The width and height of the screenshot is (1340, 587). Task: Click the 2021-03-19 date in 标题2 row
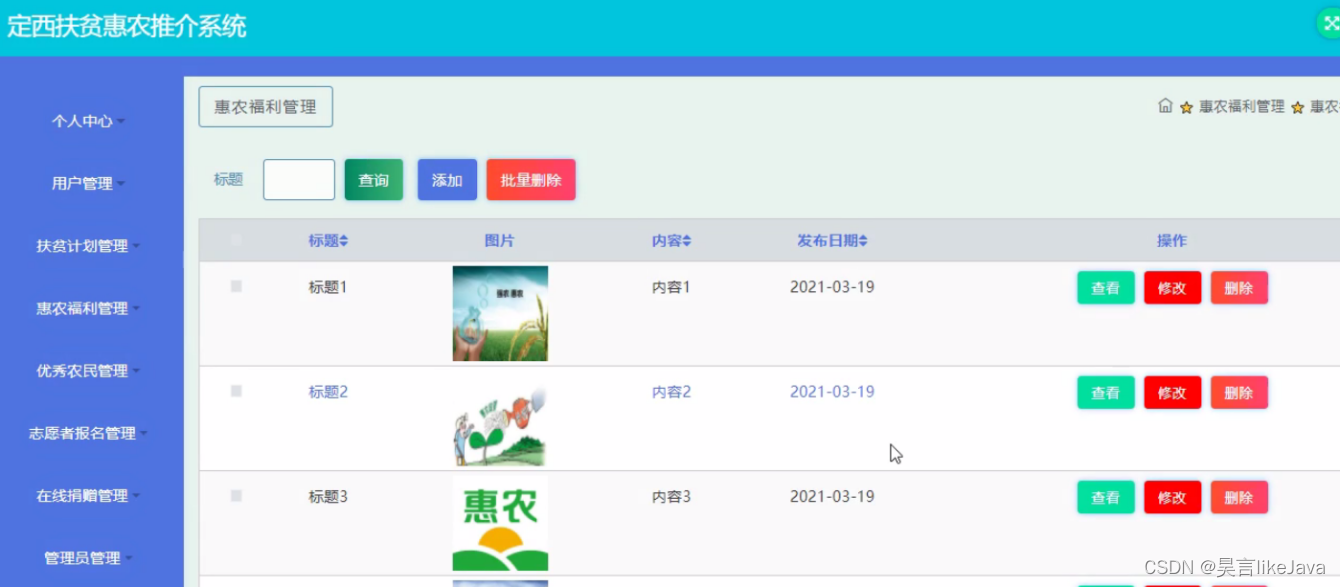pos(832,392)
